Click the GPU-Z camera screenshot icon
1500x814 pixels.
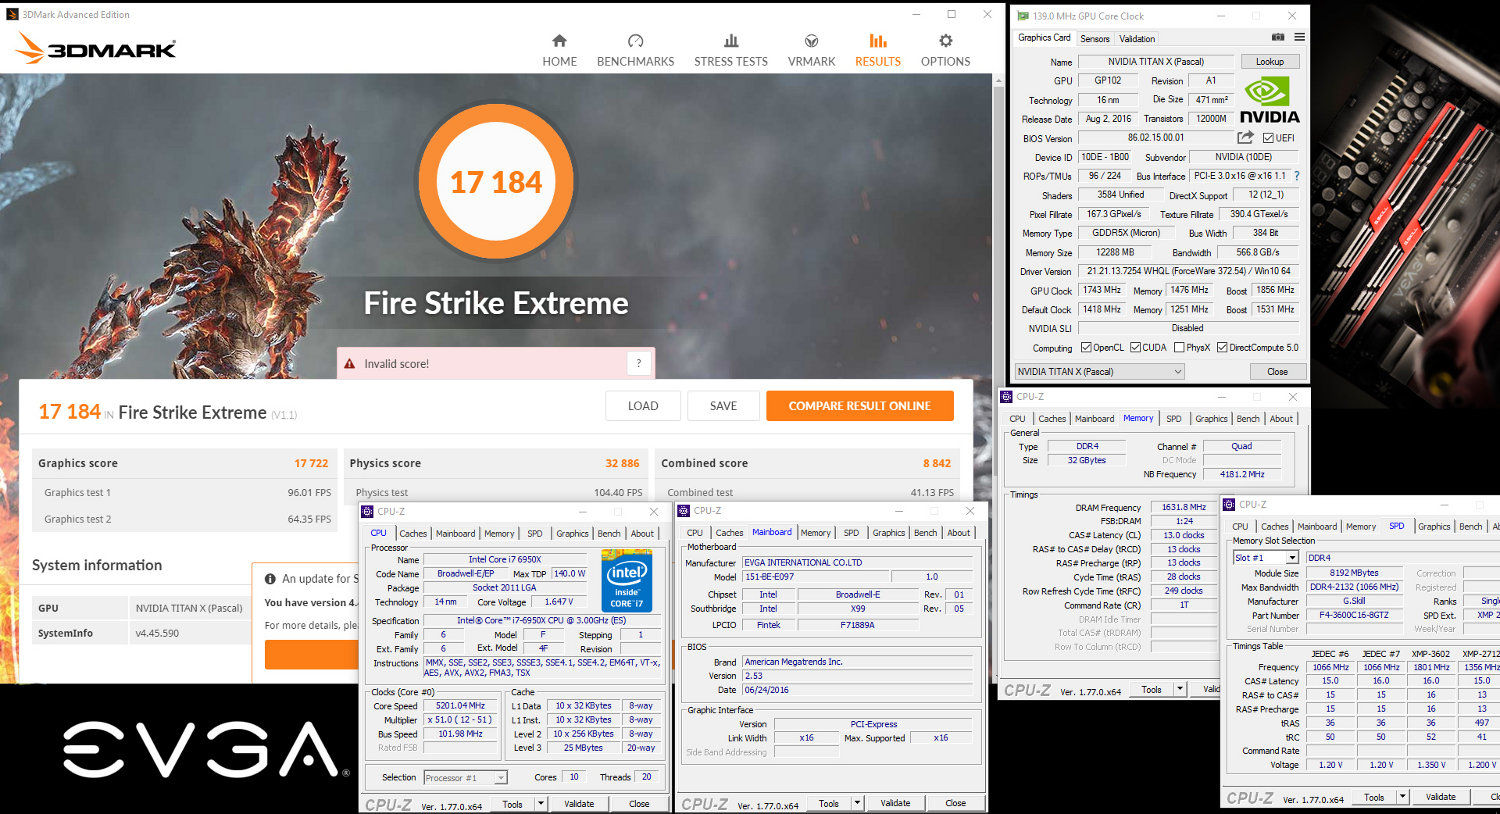tap(1277, 38)
